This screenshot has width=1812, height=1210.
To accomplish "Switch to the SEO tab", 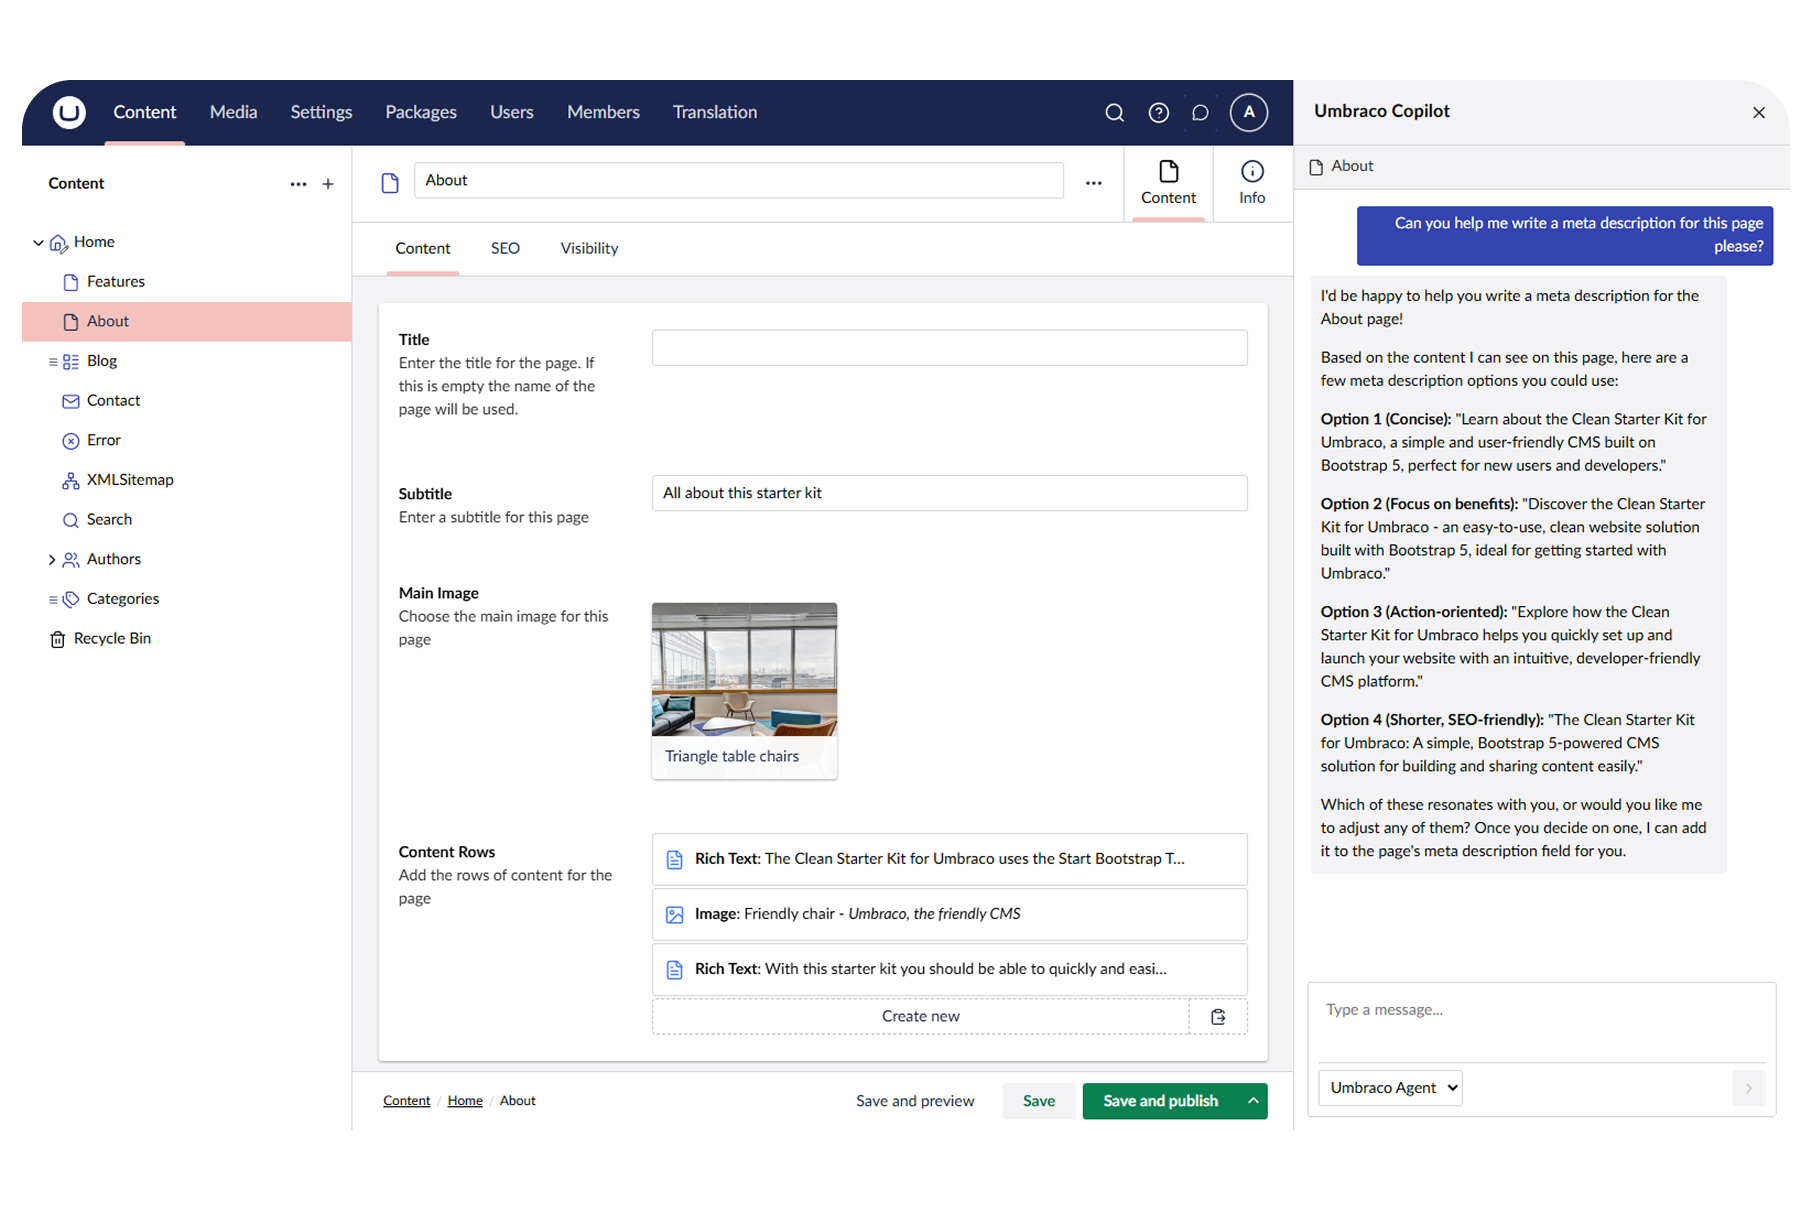I will click(505, 249).
